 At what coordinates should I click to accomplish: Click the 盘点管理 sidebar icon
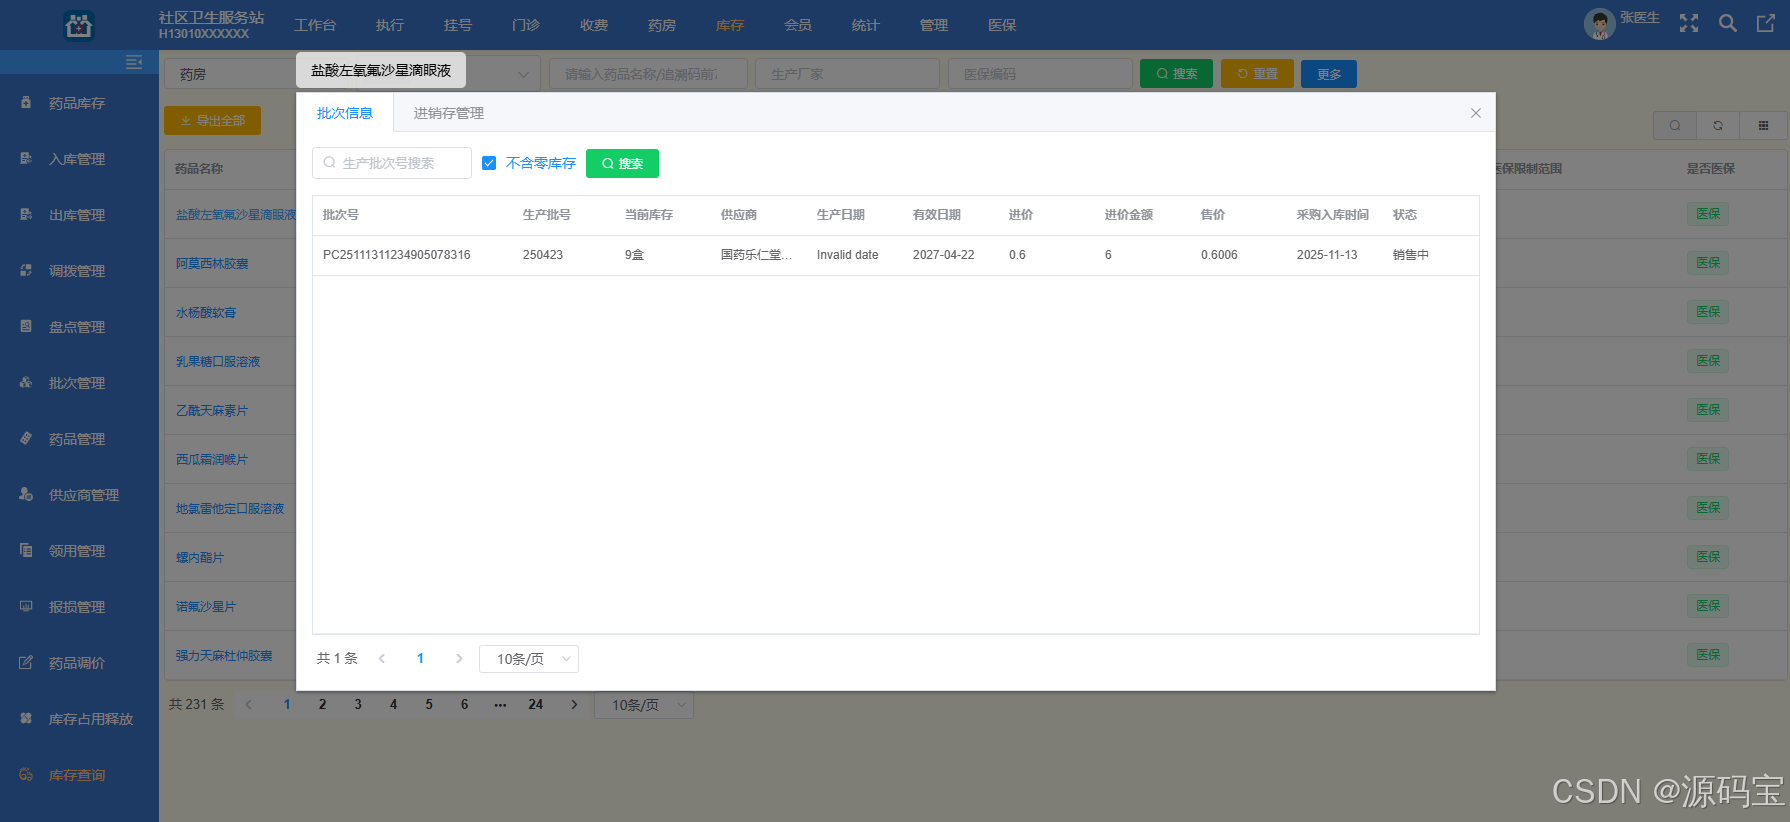(x=26, y=326)
